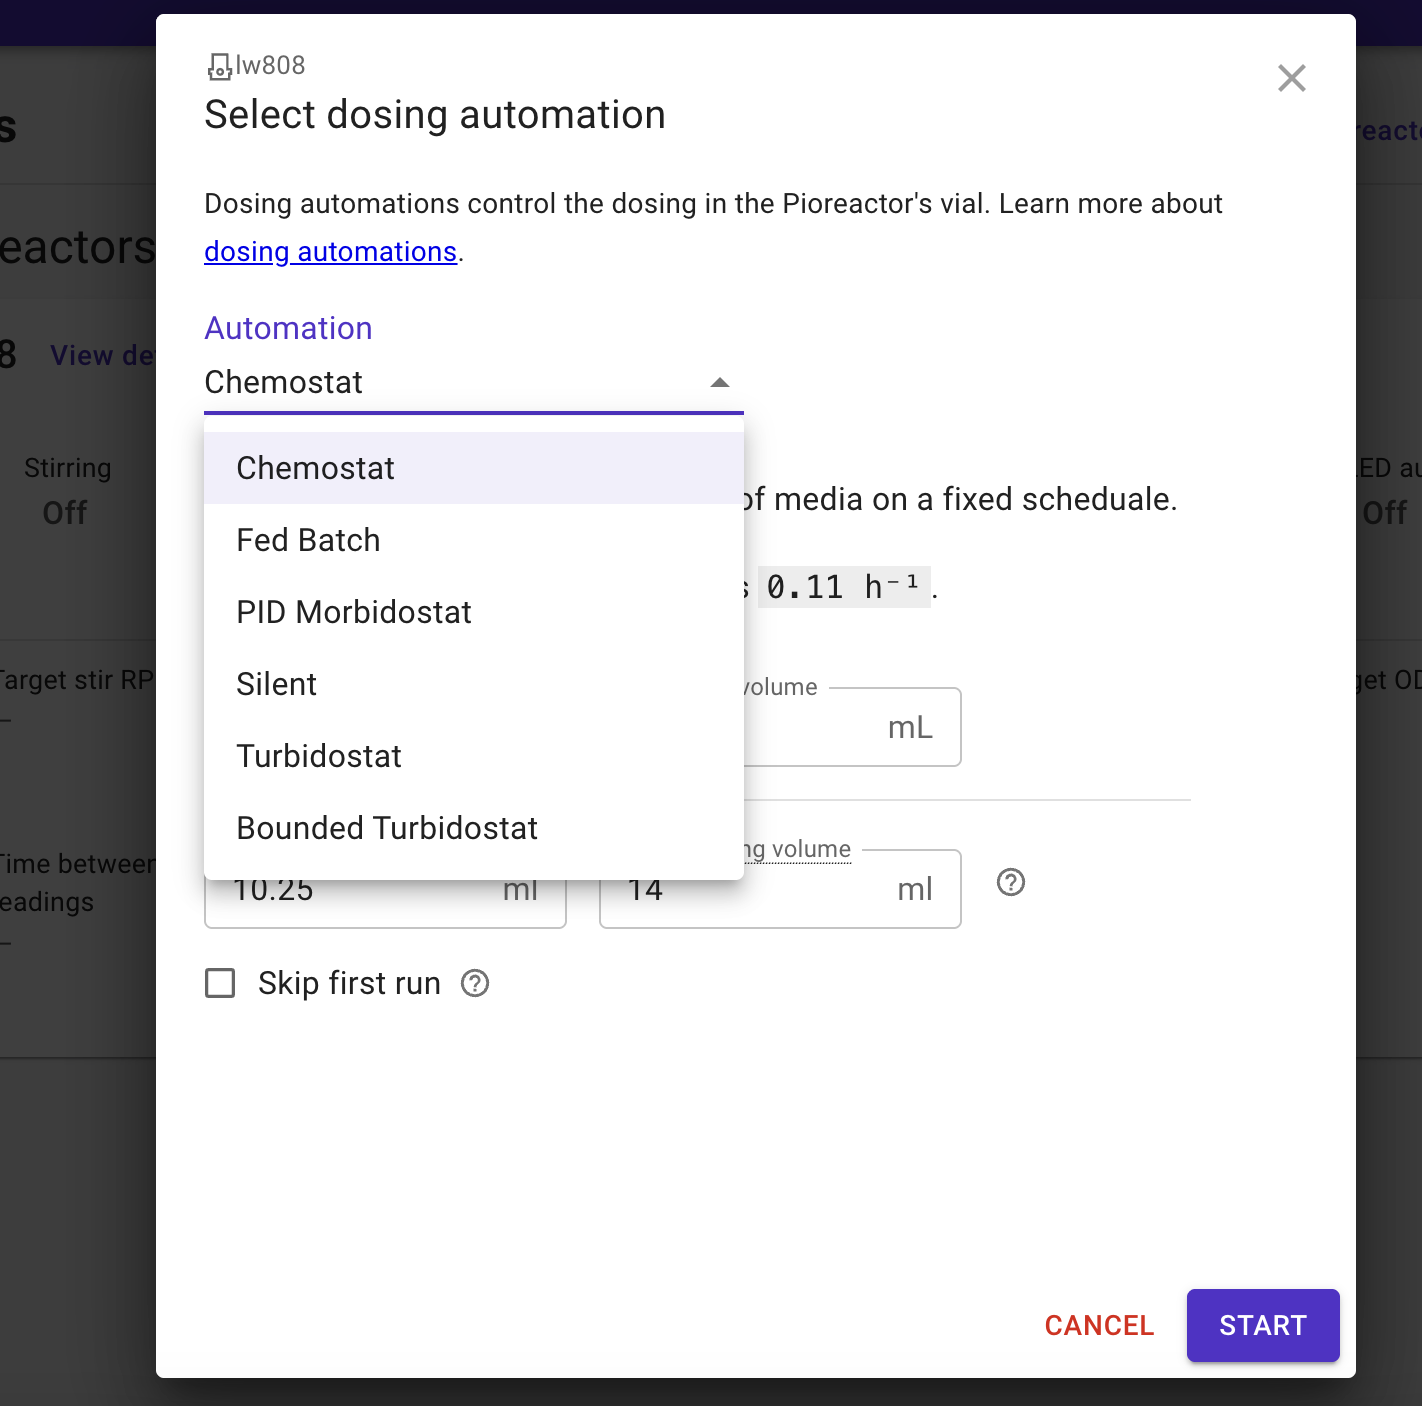Screen dimensions: 1422x1406
Task: Close the dosing automation dialog
Action: point(1291,78)
